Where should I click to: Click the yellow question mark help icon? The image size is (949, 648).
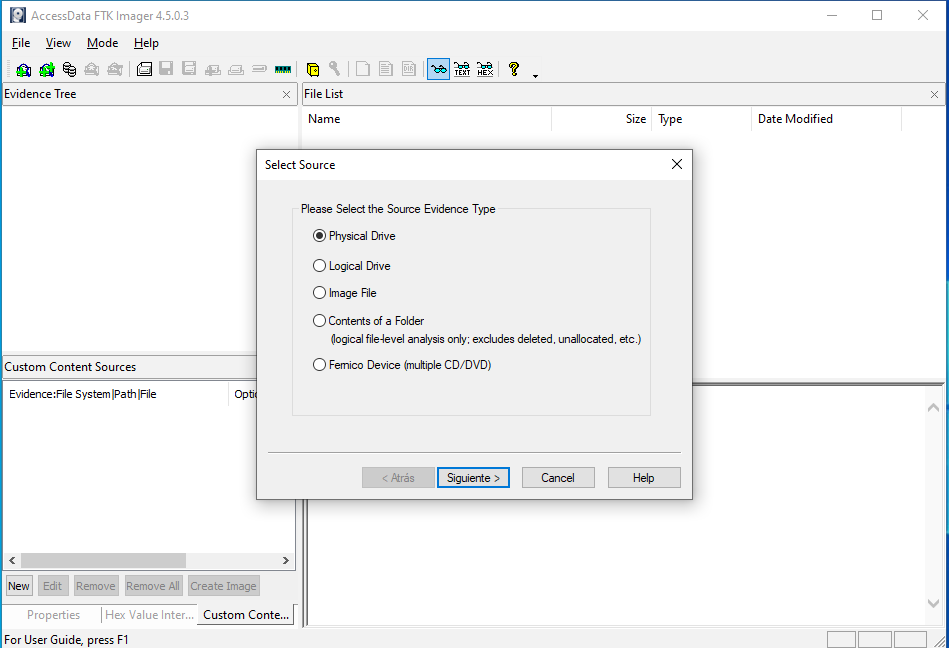[x=514, y=69]
